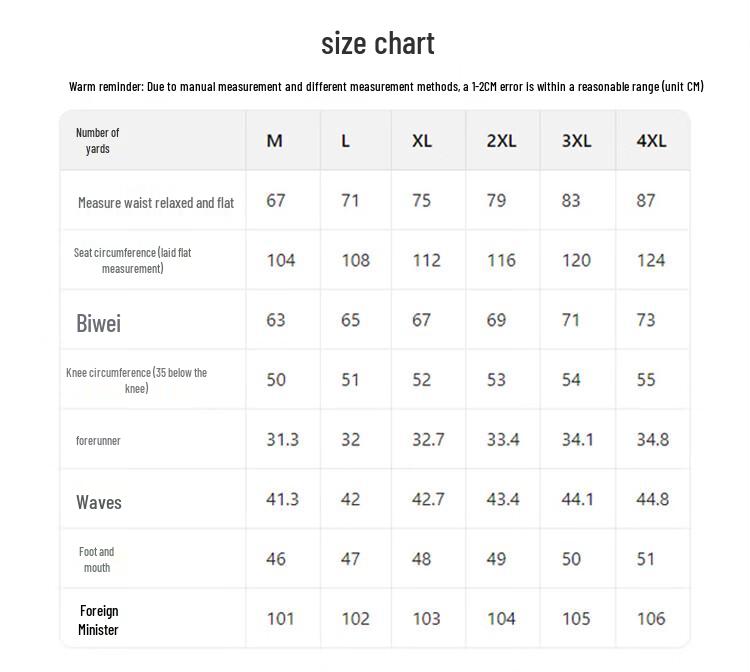750x672 pixels.
Task: Click the 'Waves' row label
Action: pos(99,503)
